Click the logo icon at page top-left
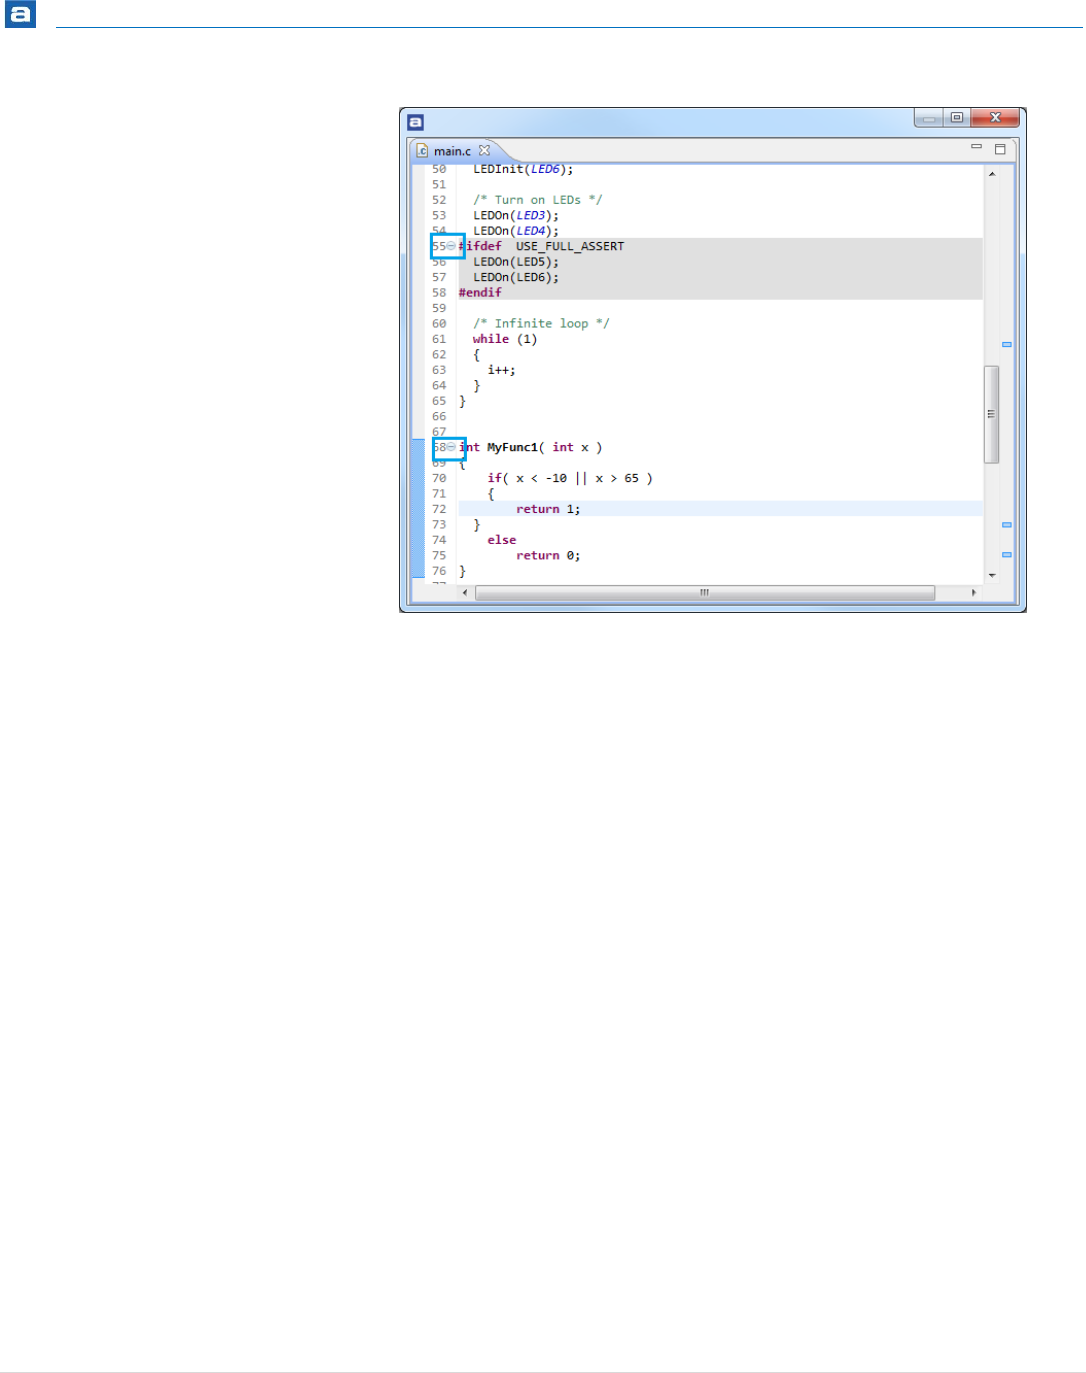Image resolution: width=1086 pixels, height=1373 pixels. tap(20, 14)
